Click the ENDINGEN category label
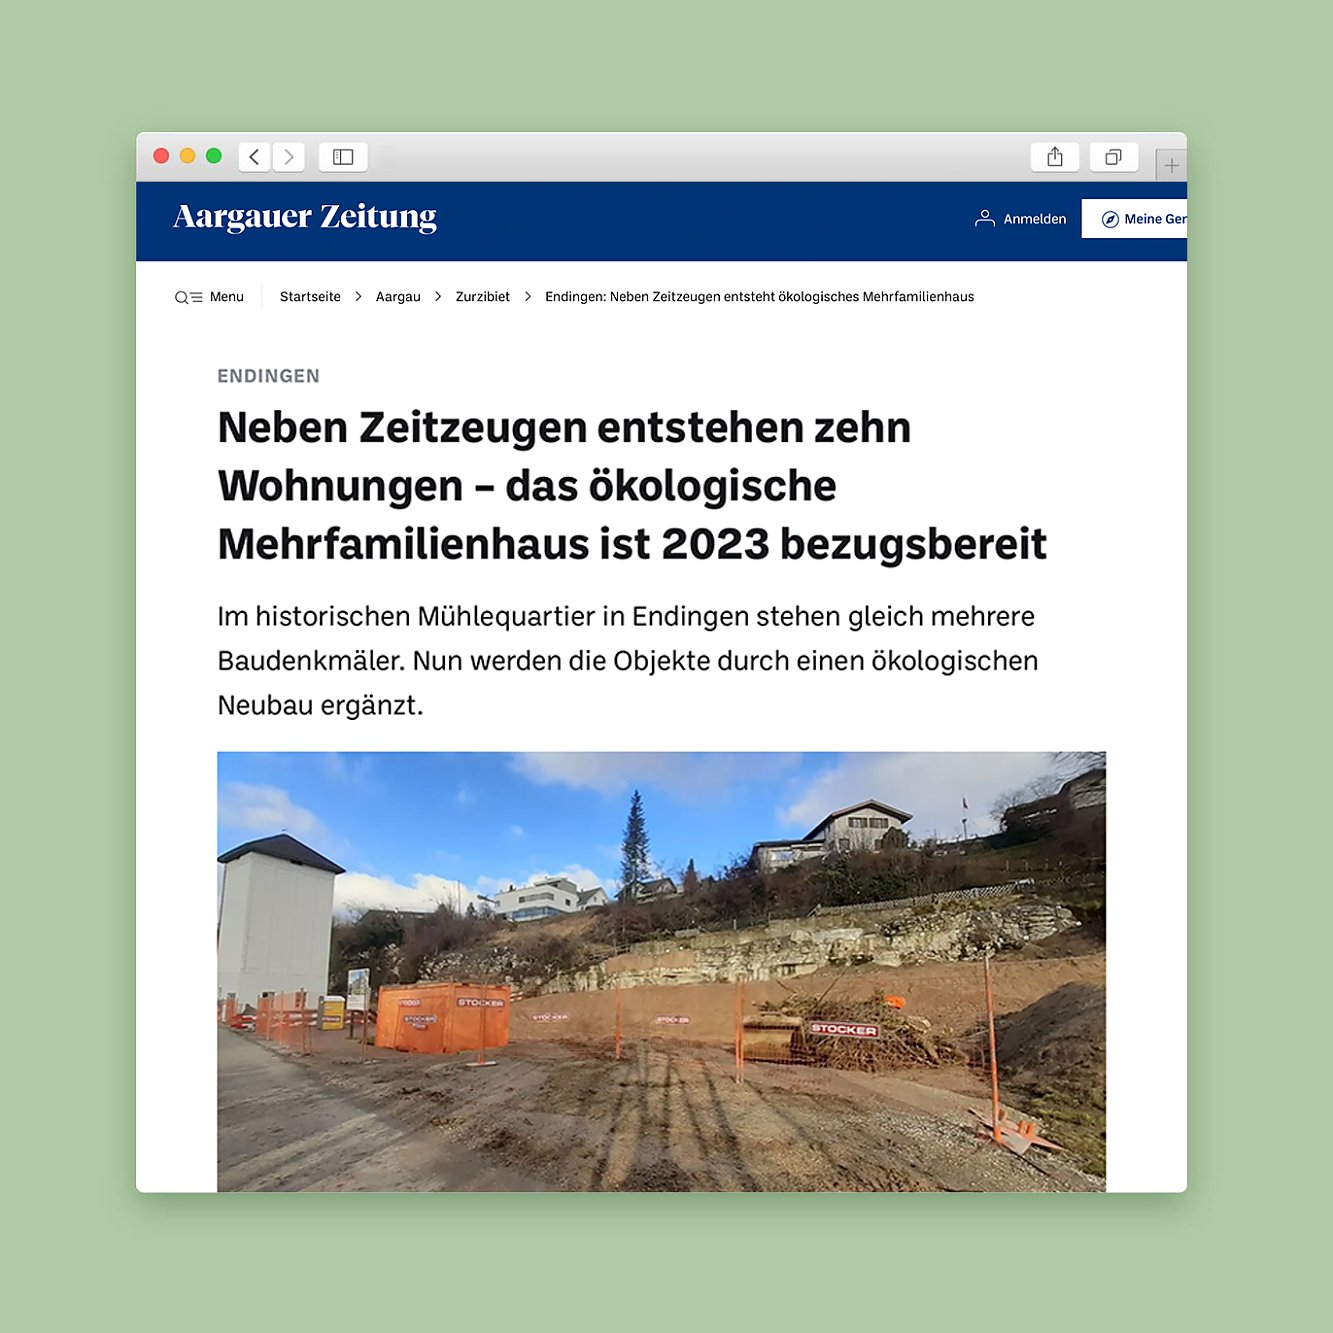 [268, 376]
